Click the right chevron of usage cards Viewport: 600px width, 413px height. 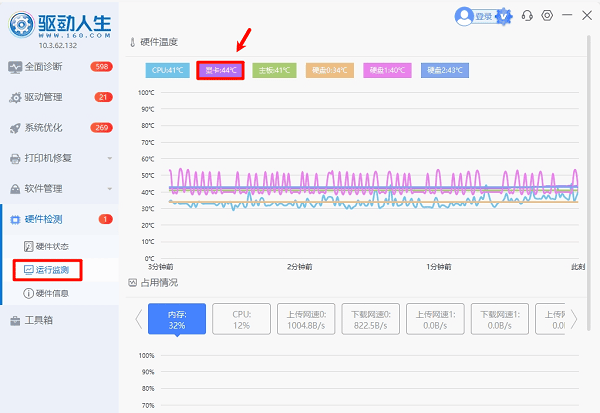(x=574, y=319)
